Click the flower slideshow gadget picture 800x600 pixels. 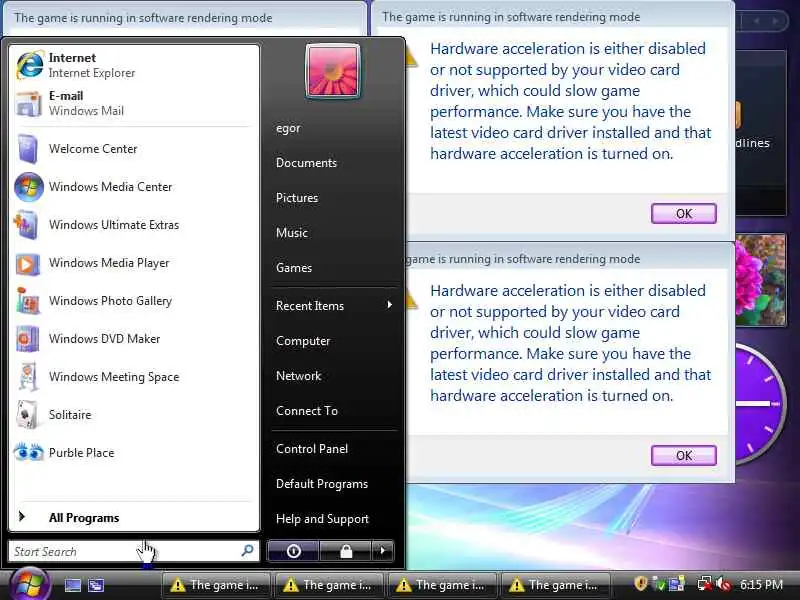click(x=760, y=280)
